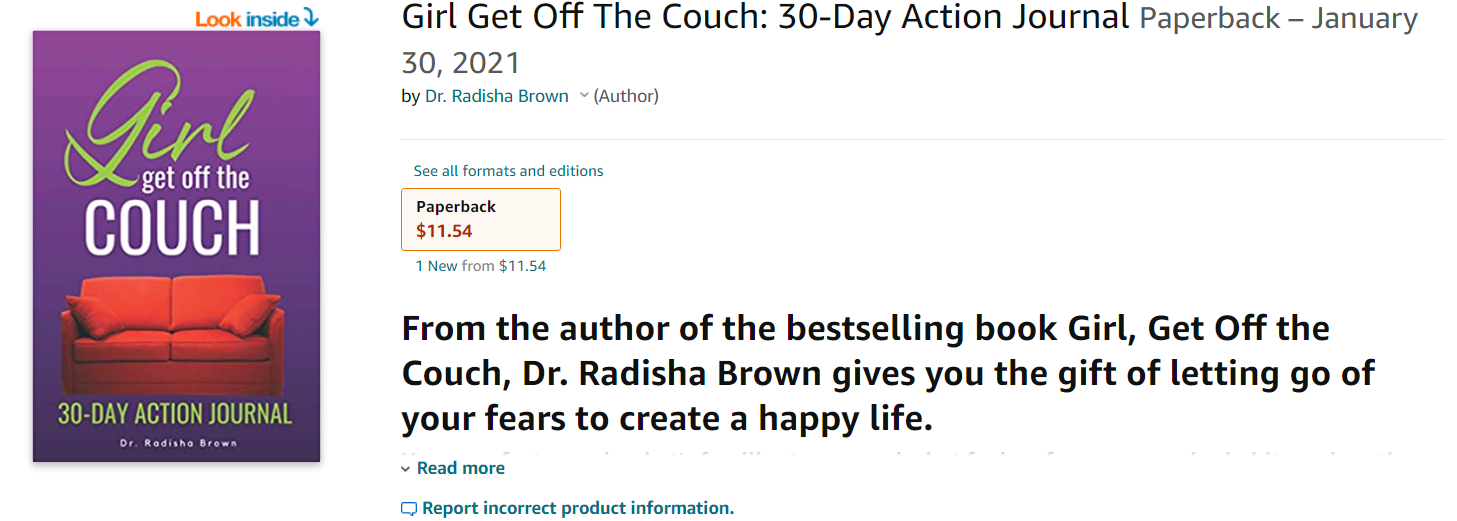The image size is (1457, 521).
Task: Click the report speech bubble icon
Action: point(408,509)
